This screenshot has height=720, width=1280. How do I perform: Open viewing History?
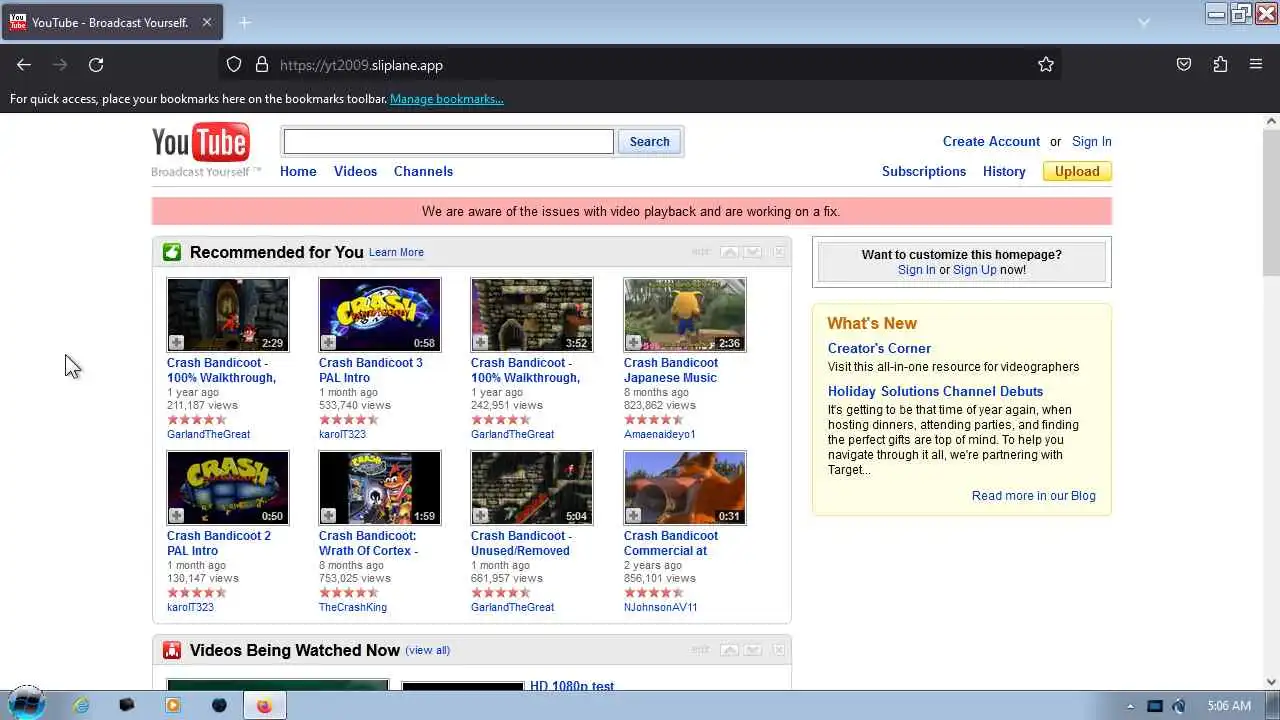[x=1004, y=171]
